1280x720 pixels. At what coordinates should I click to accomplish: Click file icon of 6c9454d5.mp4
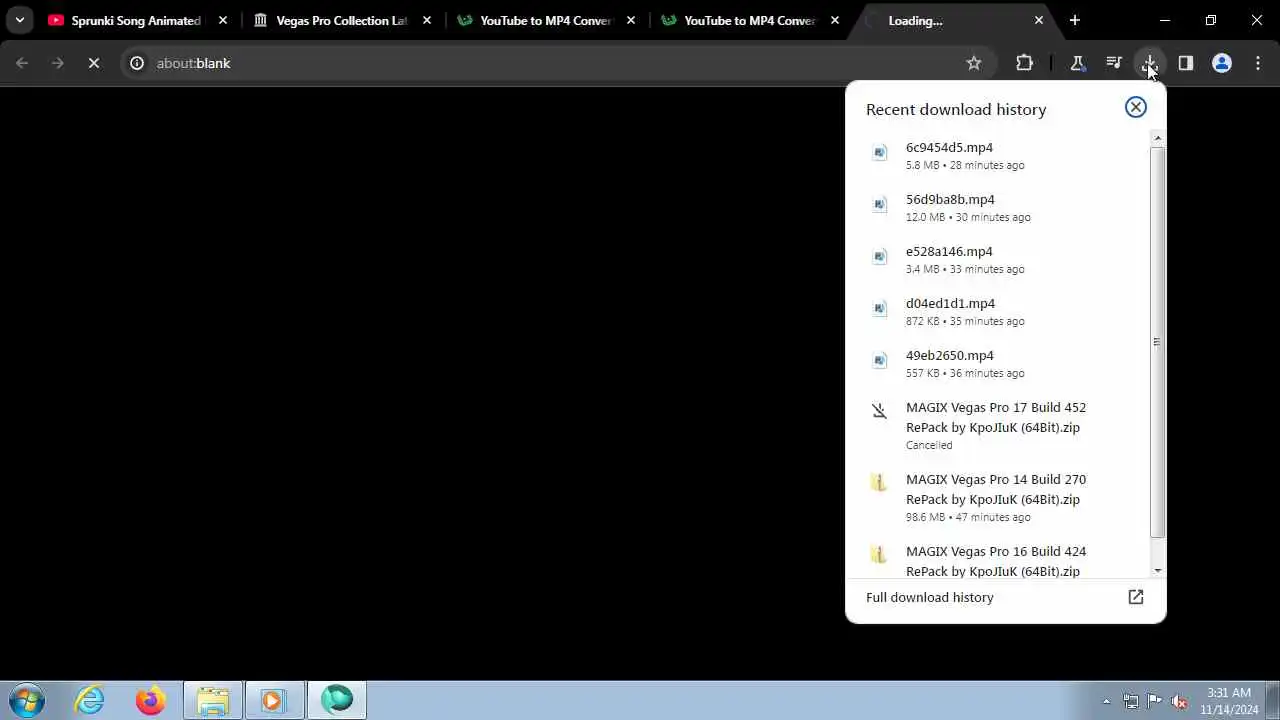point(880,153)
